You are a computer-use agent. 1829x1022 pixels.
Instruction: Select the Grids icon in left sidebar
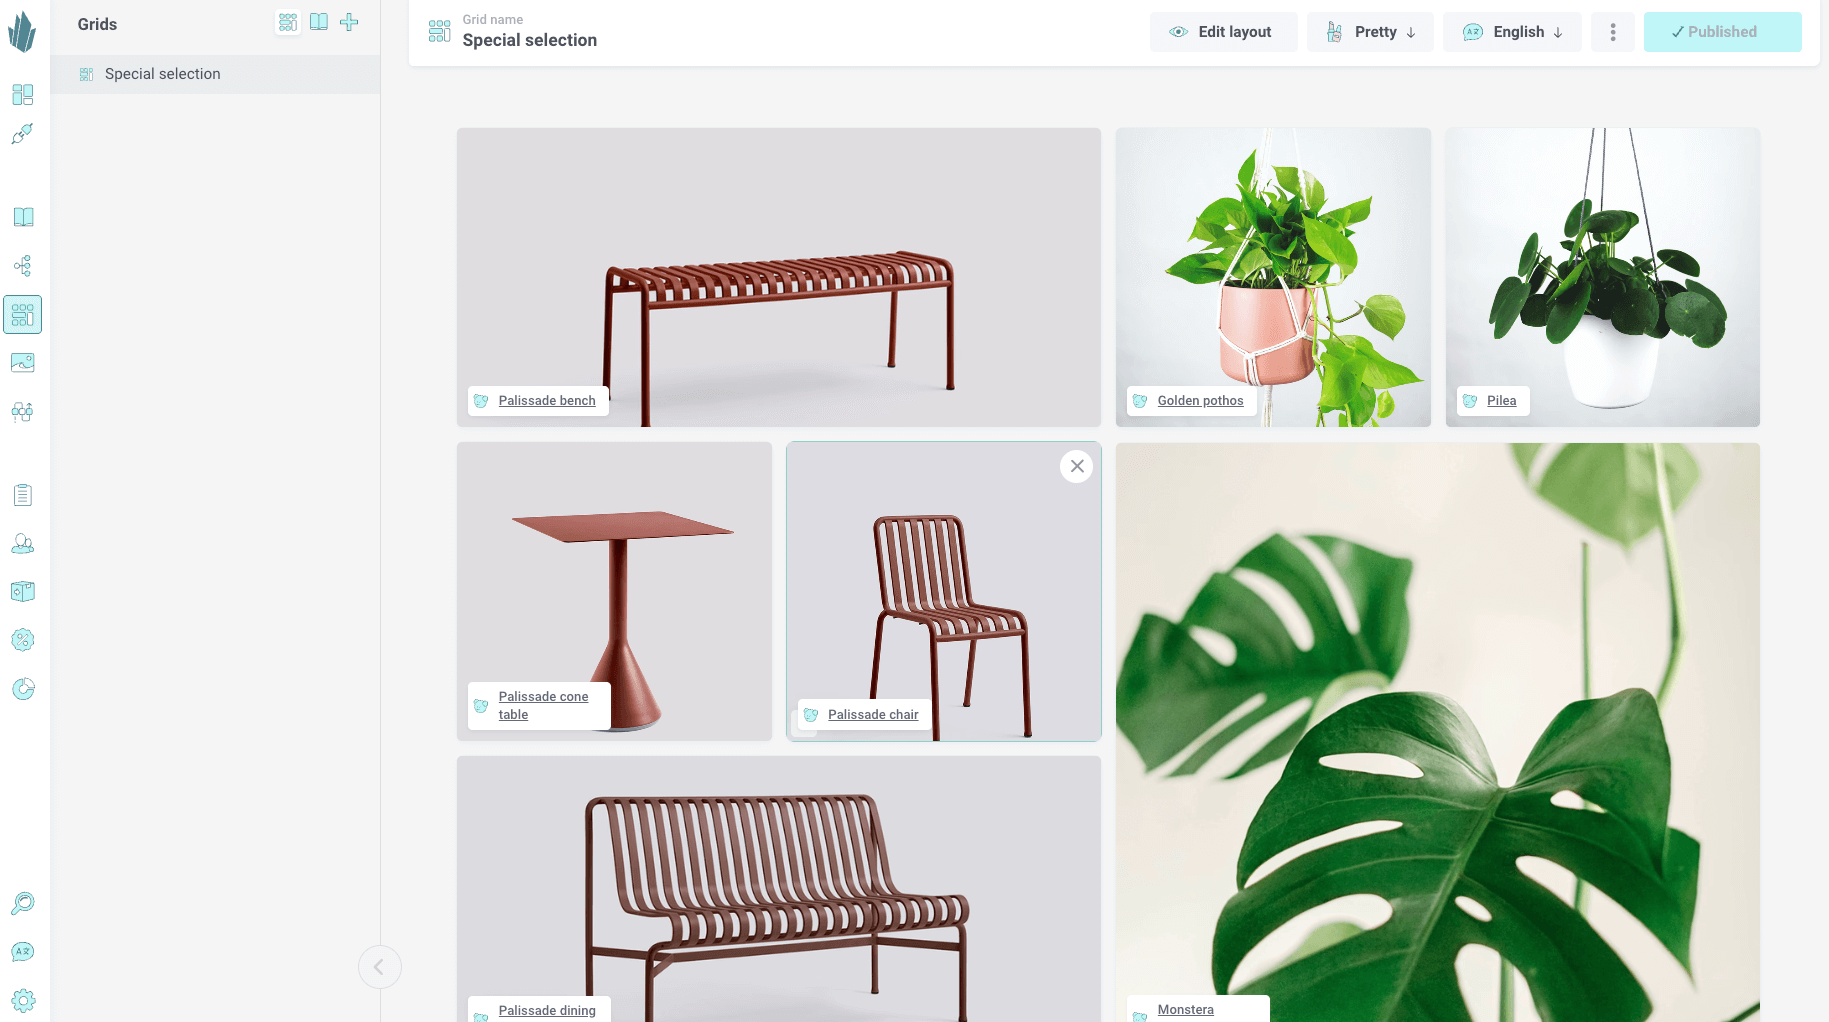[23, 315]
